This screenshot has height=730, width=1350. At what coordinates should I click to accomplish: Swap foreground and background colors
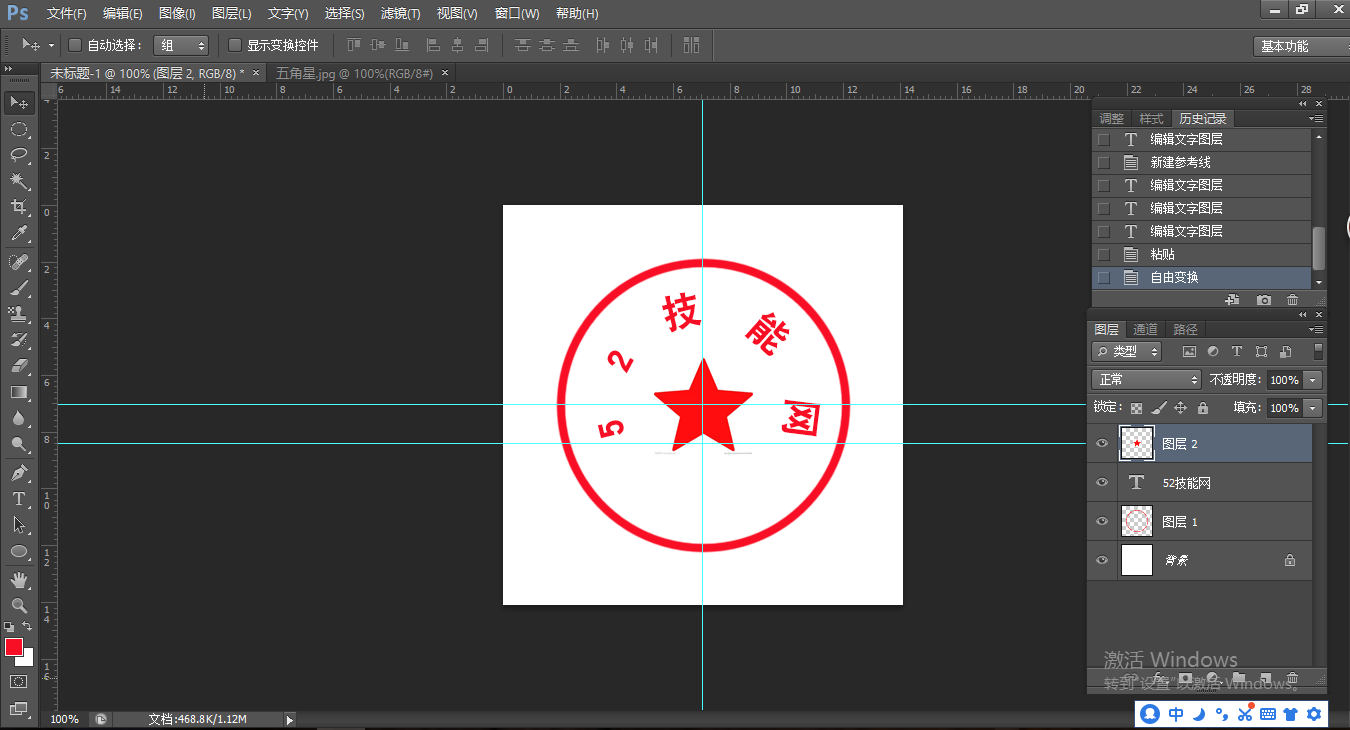pos(28,626)
